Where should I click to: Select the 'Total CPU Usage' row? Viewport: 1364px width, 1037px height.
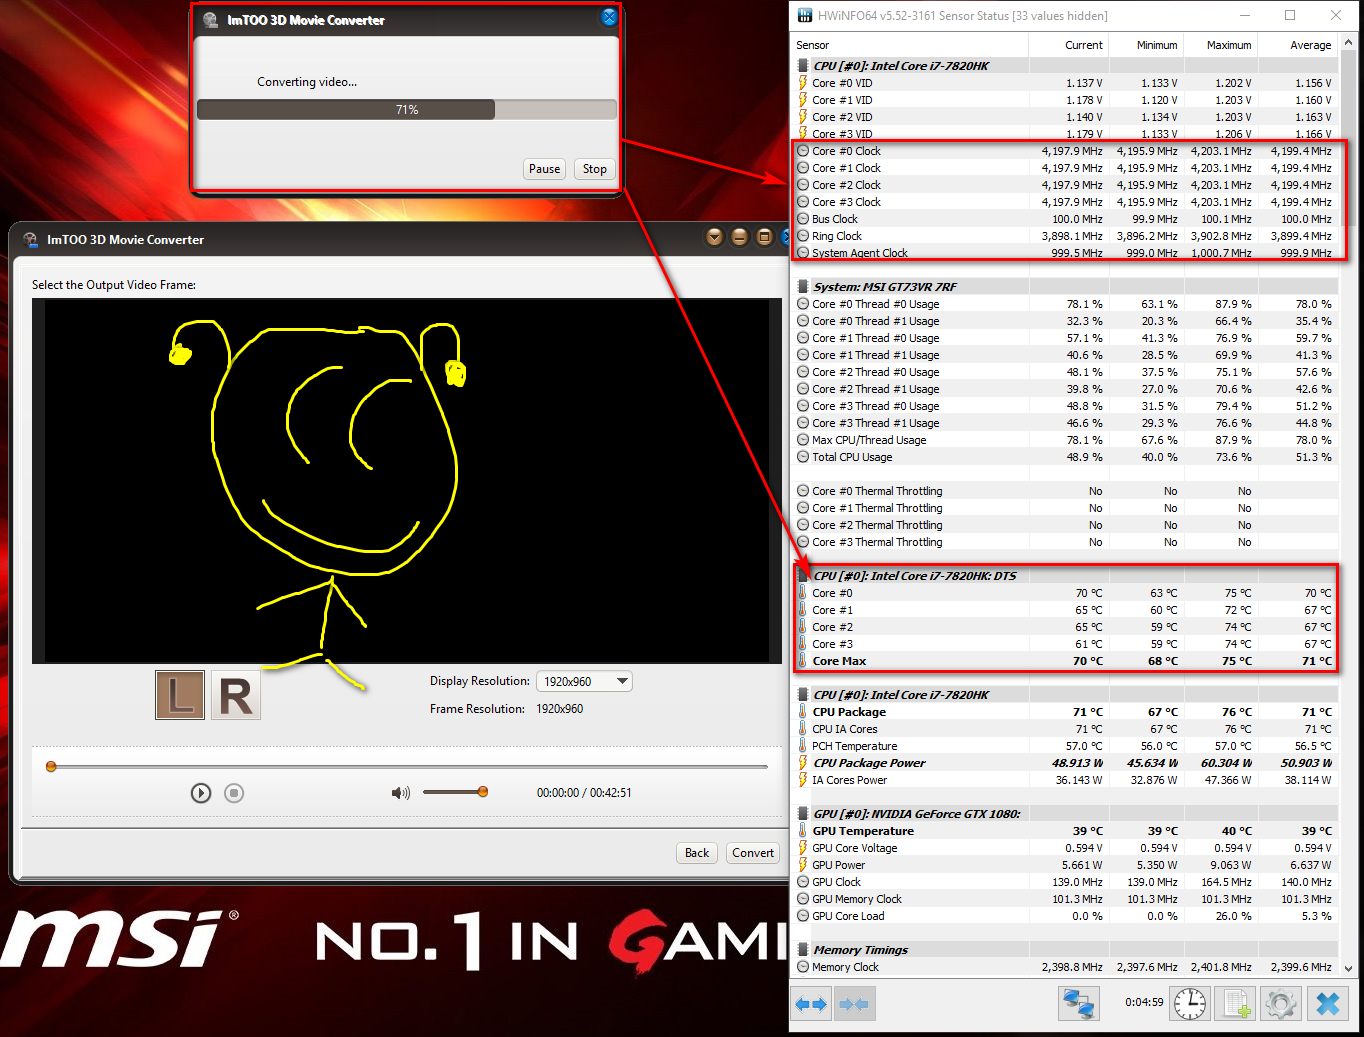(1066, 457)
